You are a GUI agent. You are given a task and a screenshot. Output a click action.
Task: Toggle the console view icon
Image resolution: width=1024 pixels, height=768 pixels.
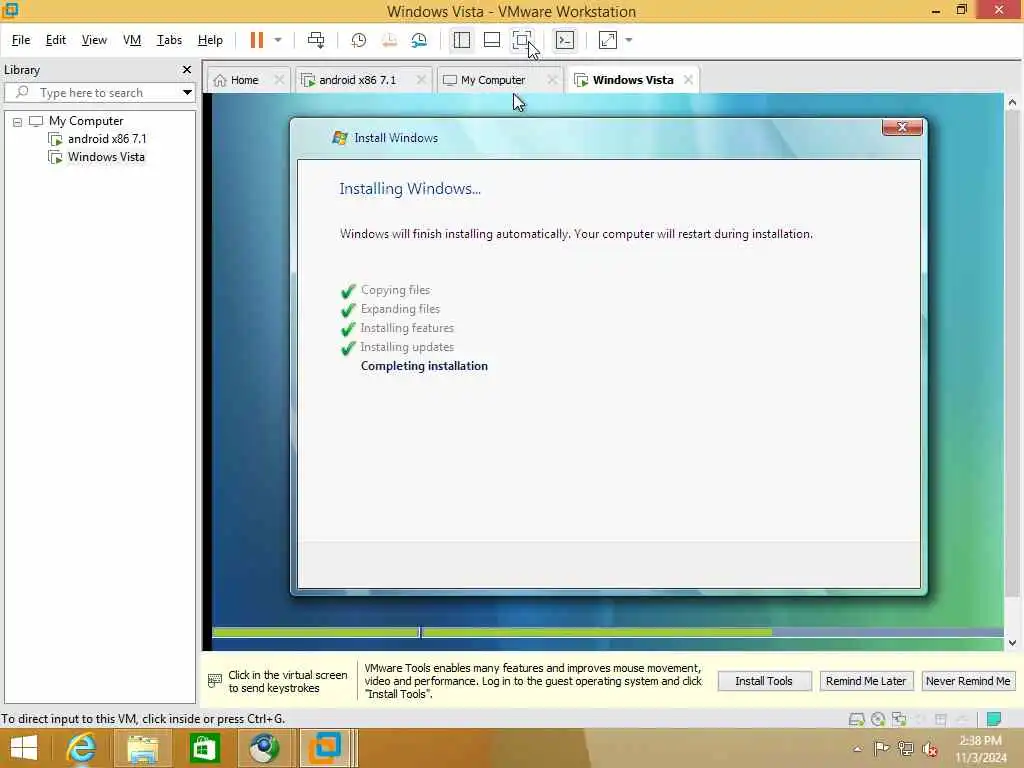pyautogui.click(x=565, y=40)
